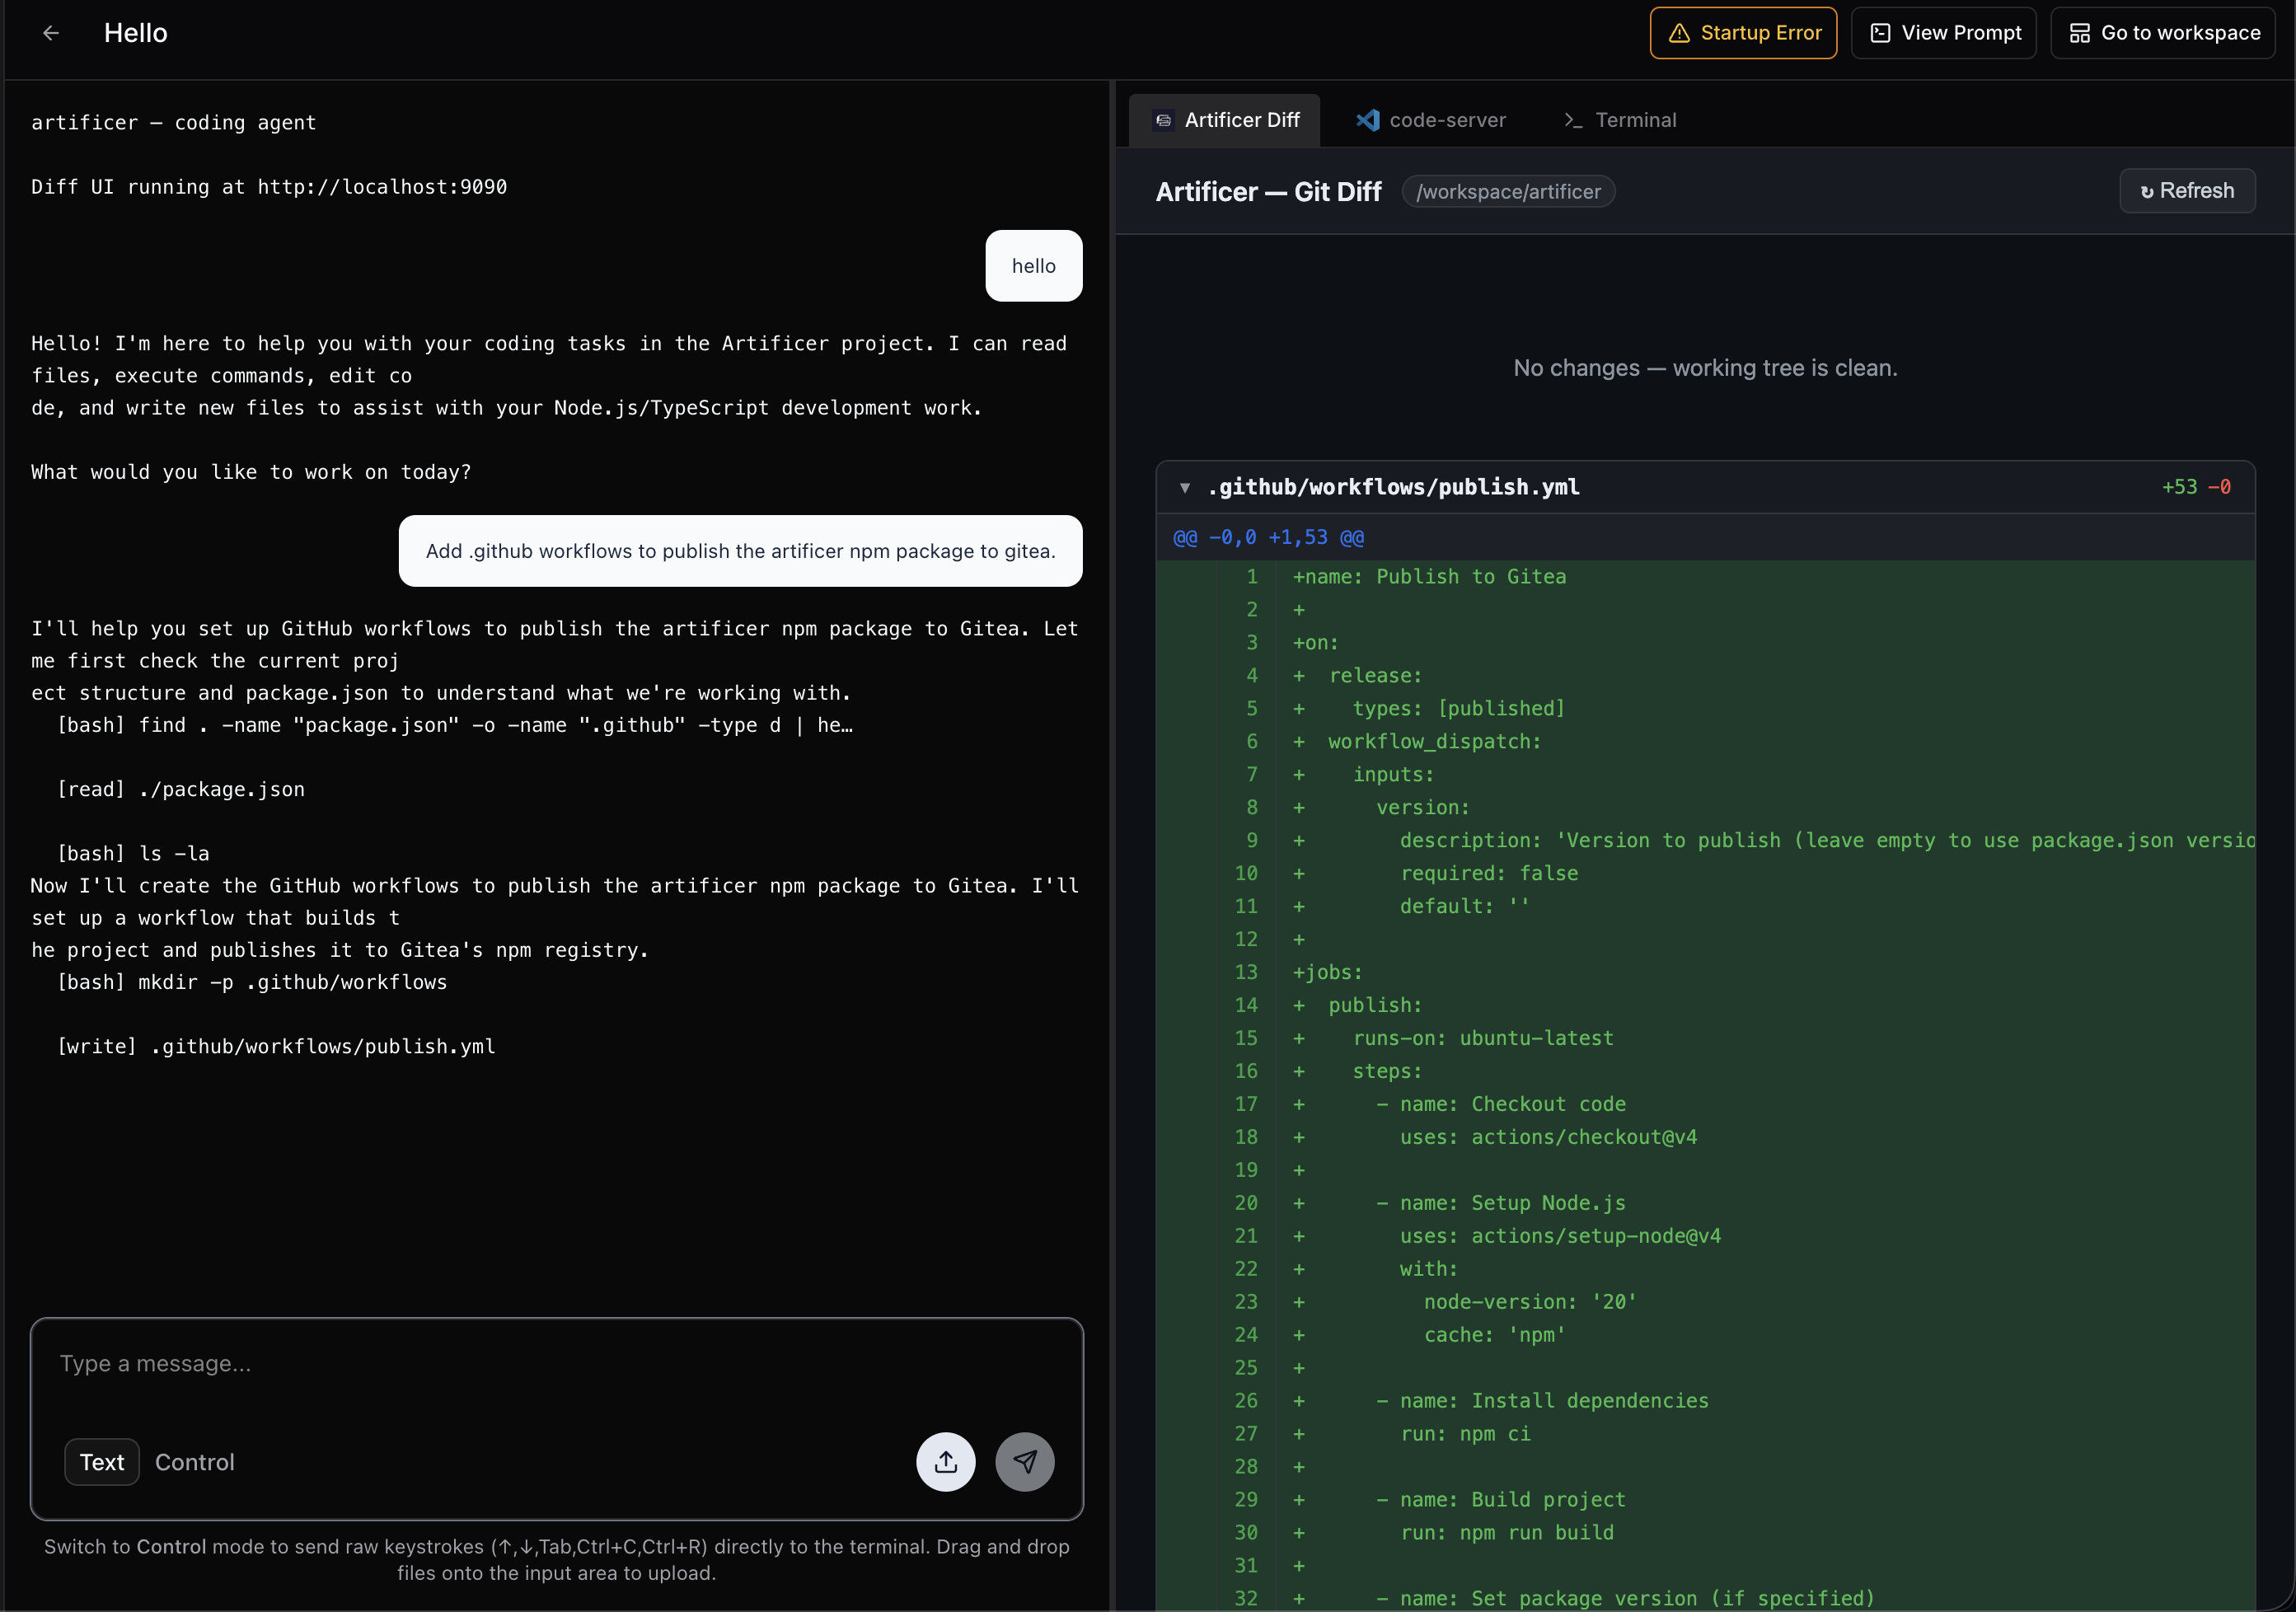The image size is (2296, 1612).
Task: Click the .github/workflows/publish.yml file name
Action: pos(1393,487)
